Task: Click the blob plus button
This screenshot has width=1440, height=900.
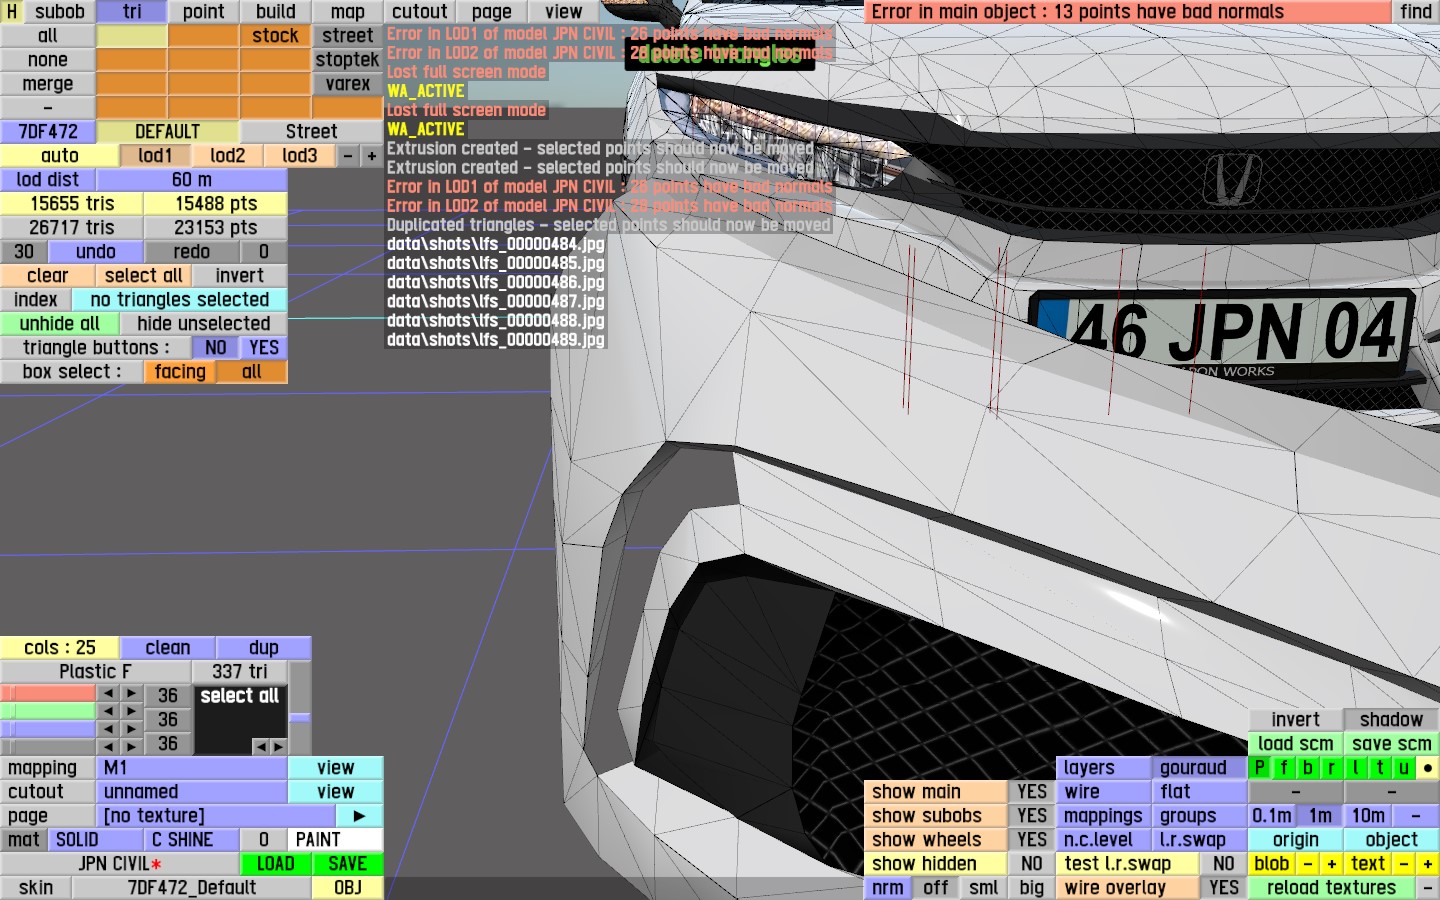Action: (x=1331, y=864)
